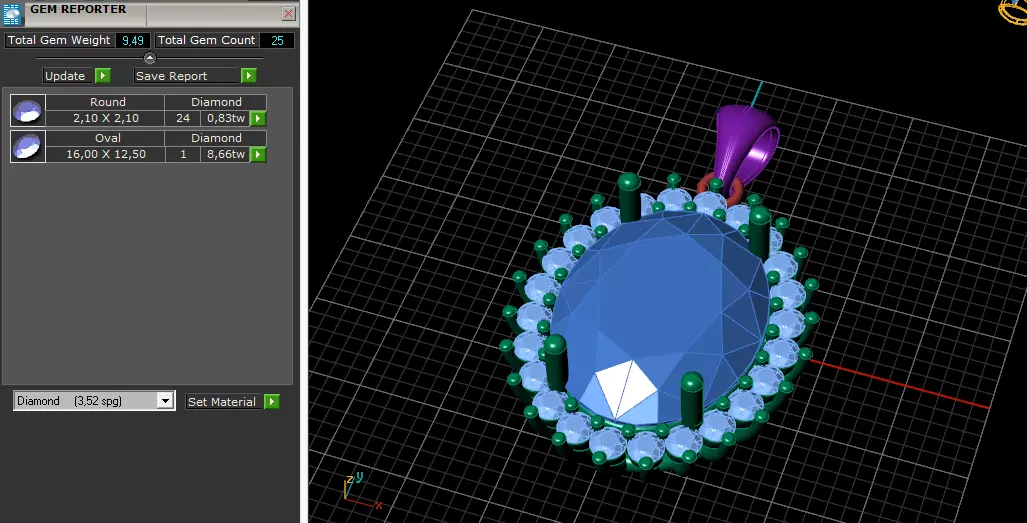
Task: Click the 2,10 X 2,10 size cell
Action: (x=105, y=118)
